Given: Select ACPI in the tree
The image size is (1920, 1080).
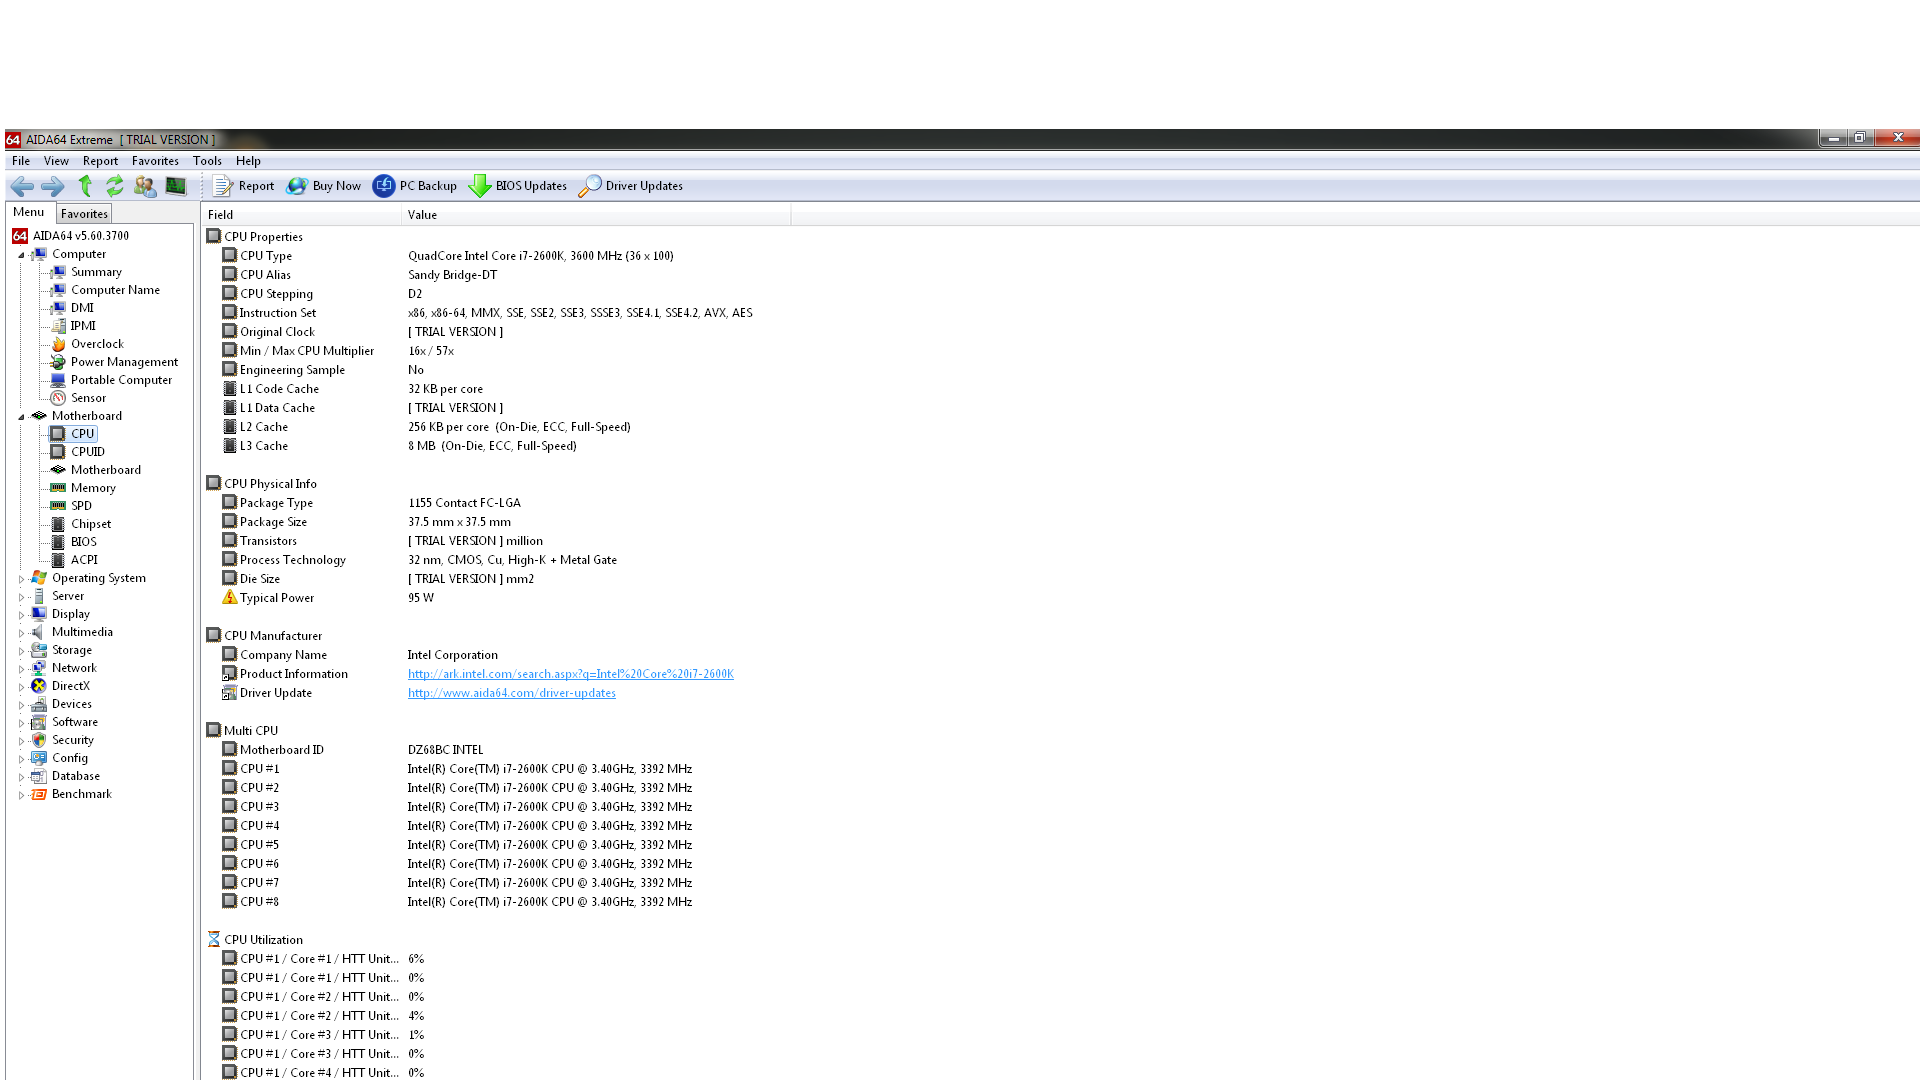Looking at the screenshot, I should click(84, 560).
